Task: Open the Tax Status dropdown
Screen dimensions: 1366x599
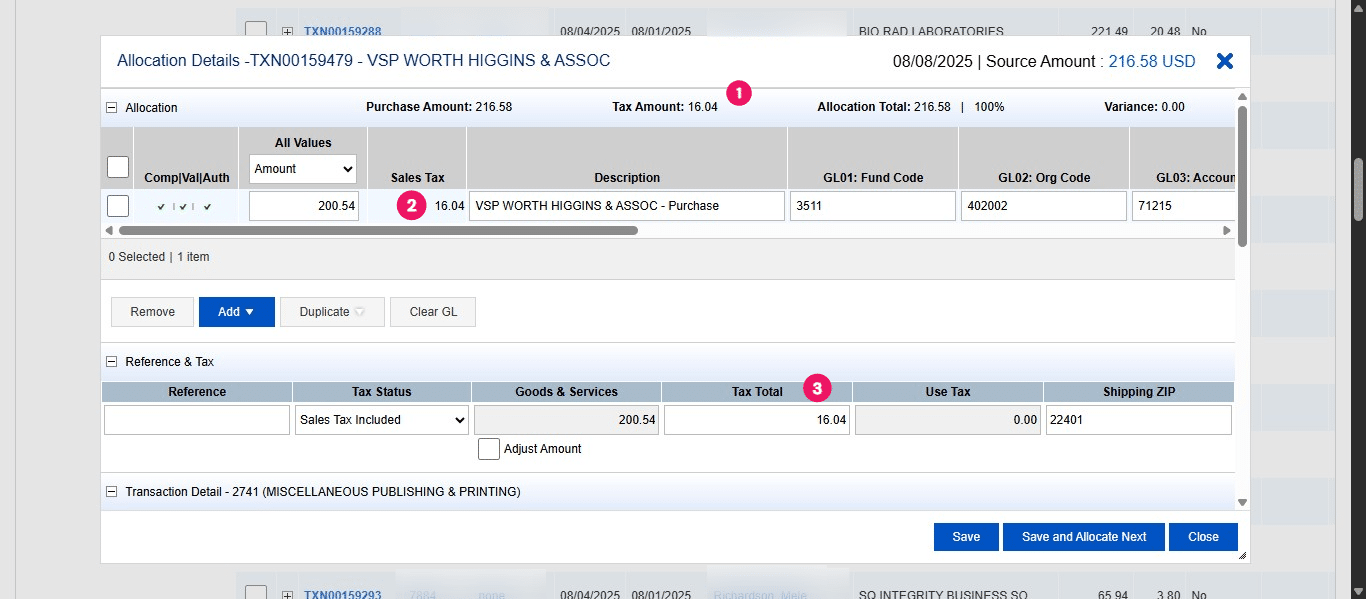Action: (x=381, y=420)
